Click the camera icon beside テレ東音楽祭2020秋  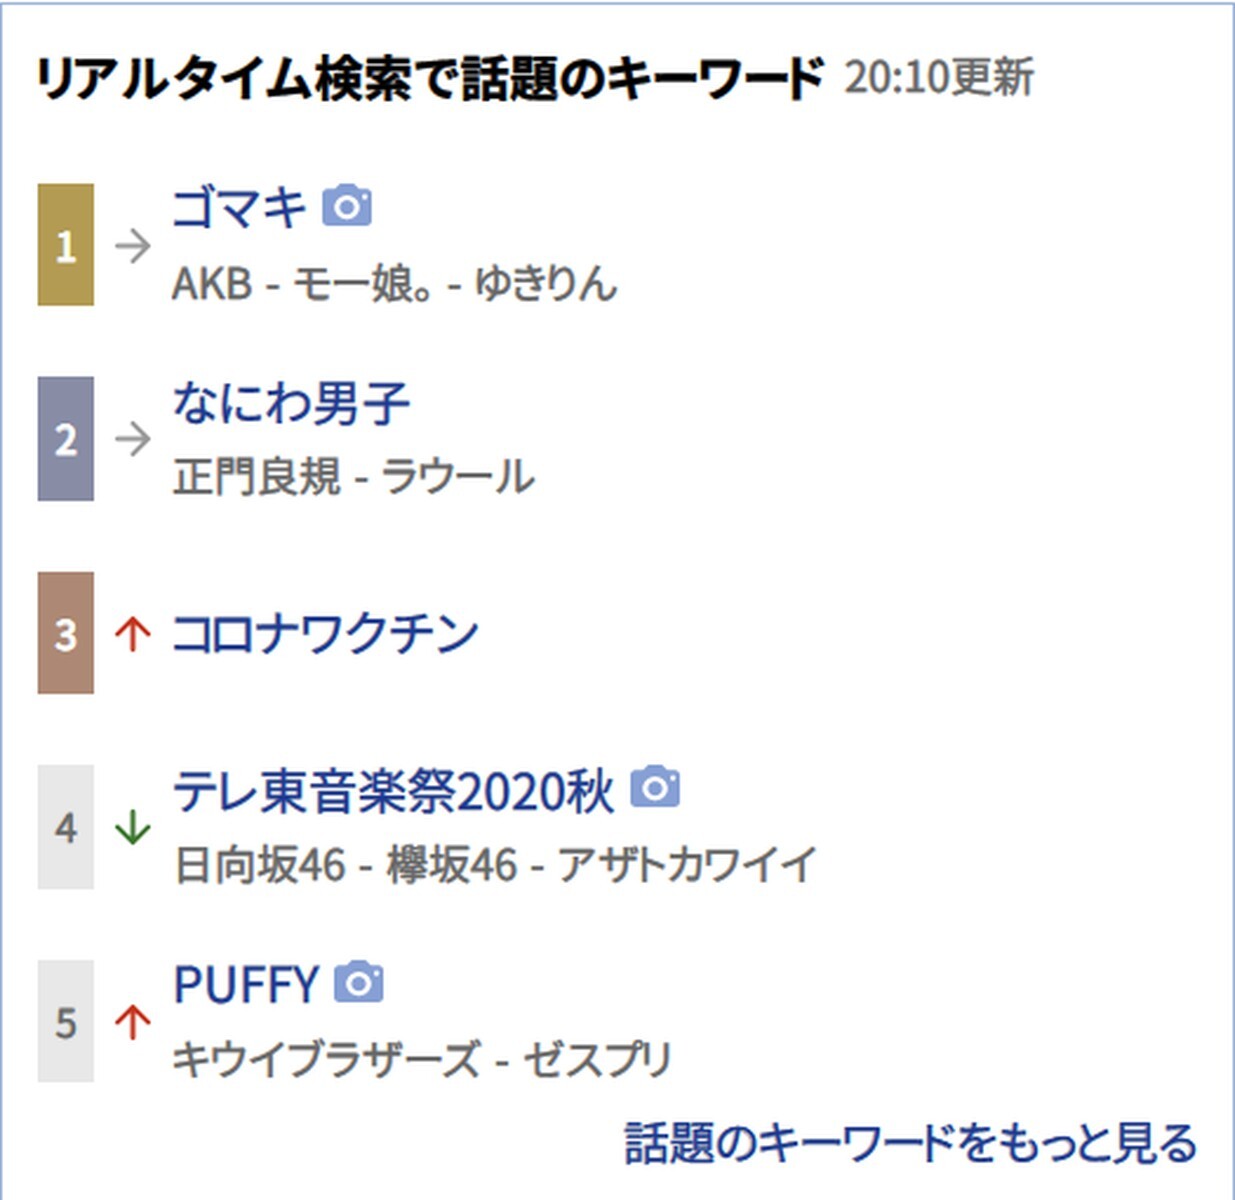coord(655,788)
